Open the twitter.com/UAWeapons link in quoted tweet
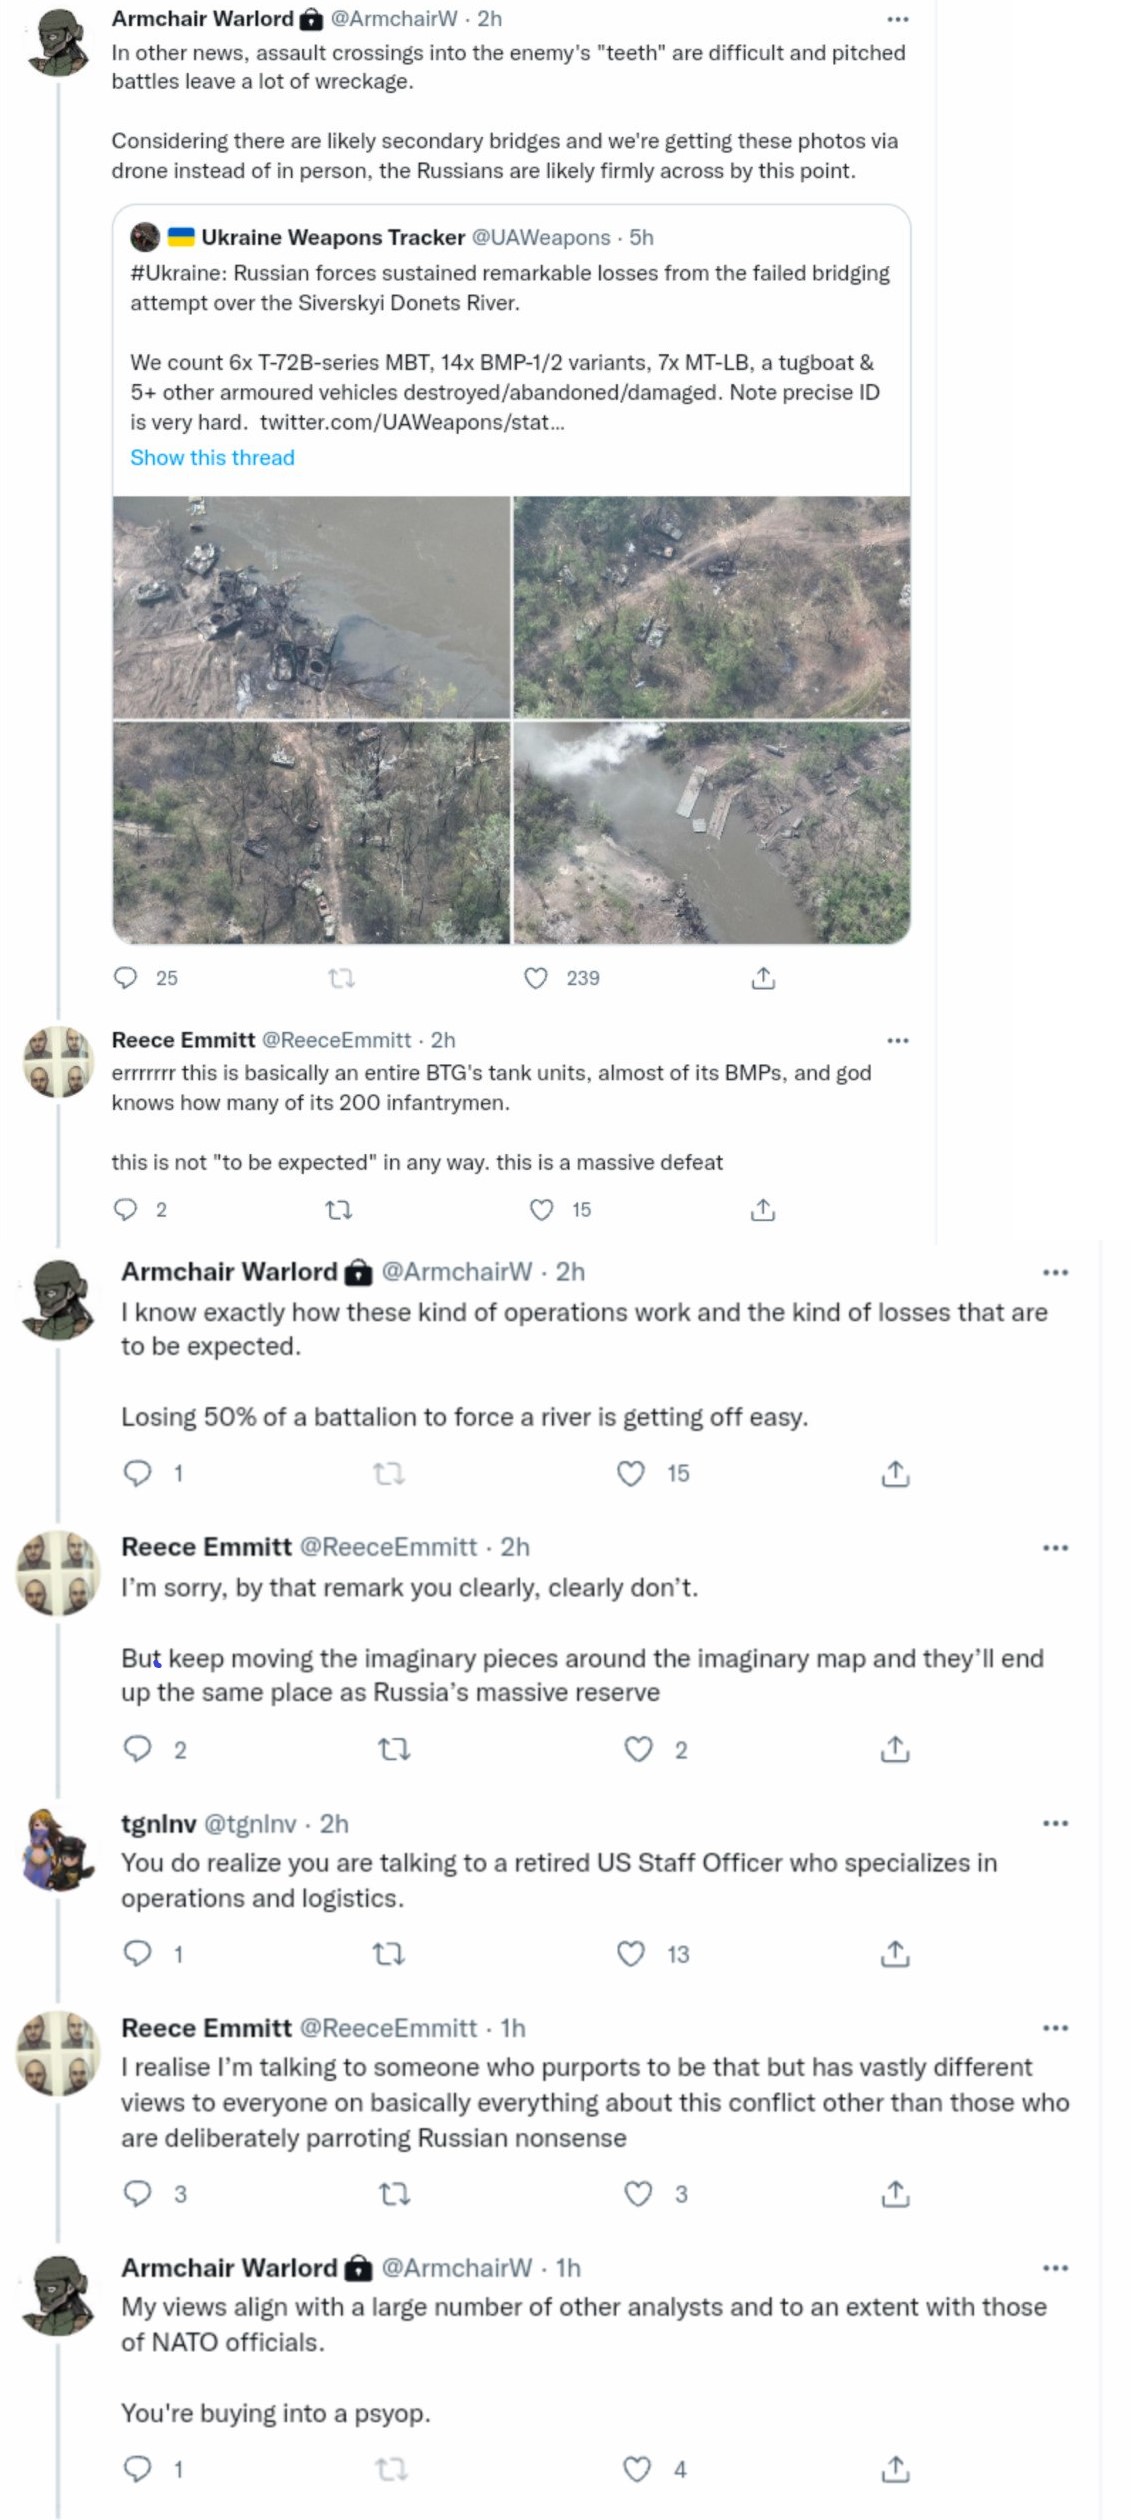The height and width of the screenshot is (2520, 1131). click(x=412, y=422)
